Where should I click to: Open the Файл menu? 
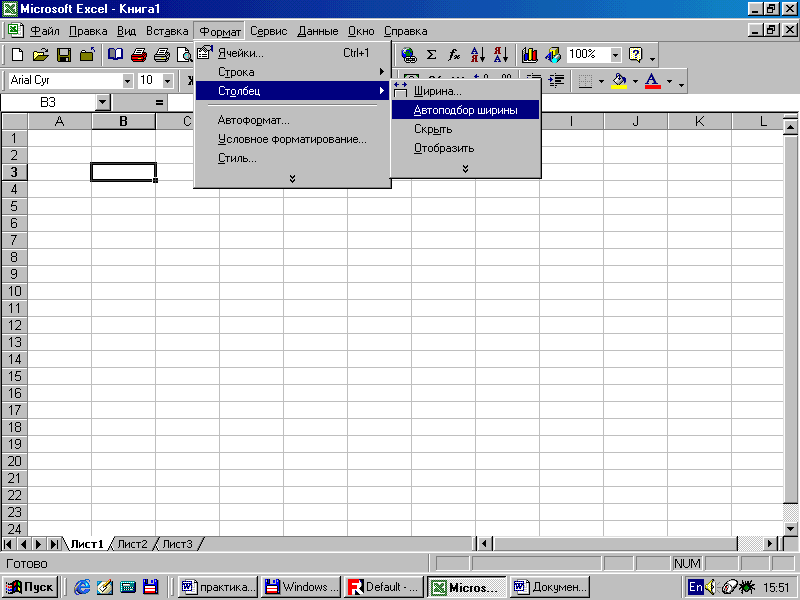pos(44,31)
